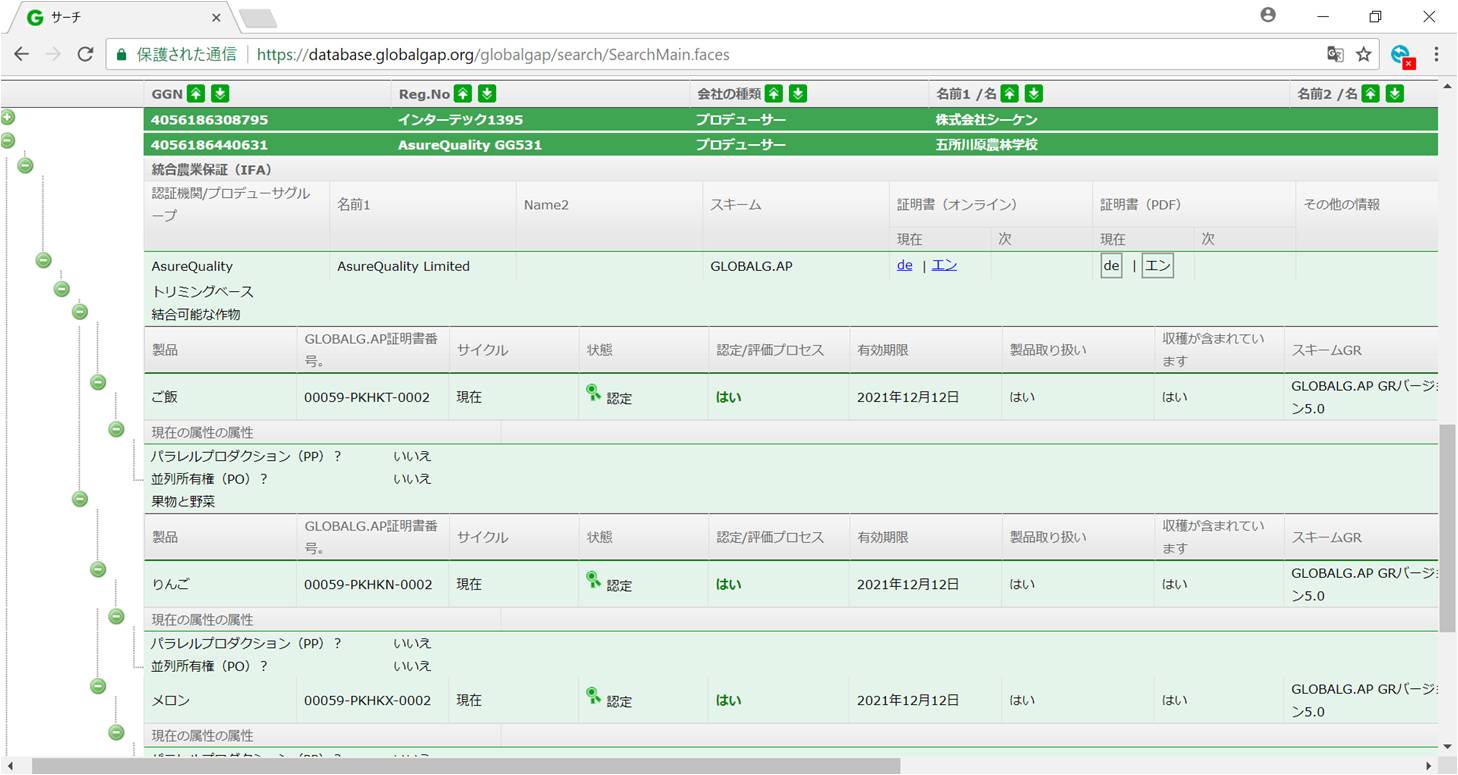The height and width of the screenshot is (775, 1458).
Task: Click certified ribbon icon in りんご row
Action: click(594, 581)
